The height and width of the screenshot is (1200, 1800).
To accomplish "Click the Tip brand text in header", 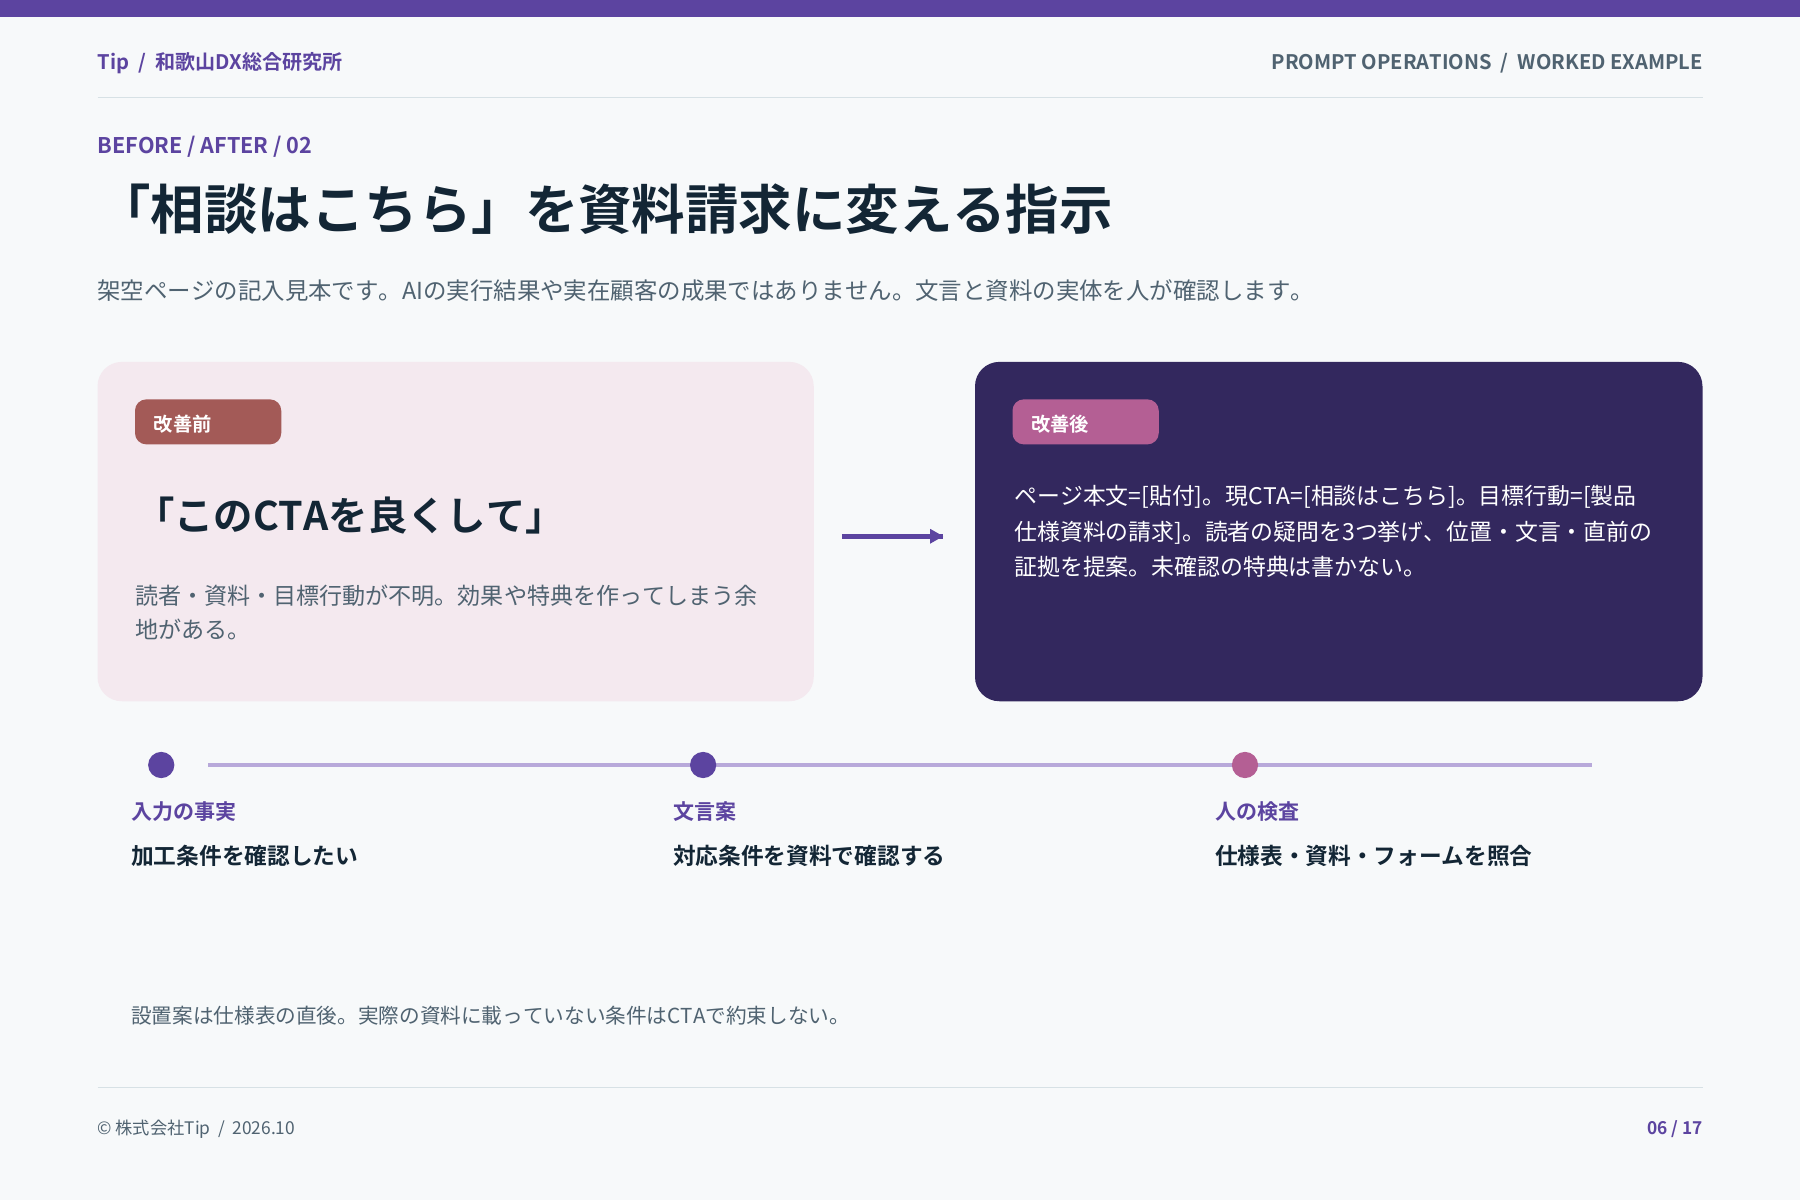I will point(113,62).
